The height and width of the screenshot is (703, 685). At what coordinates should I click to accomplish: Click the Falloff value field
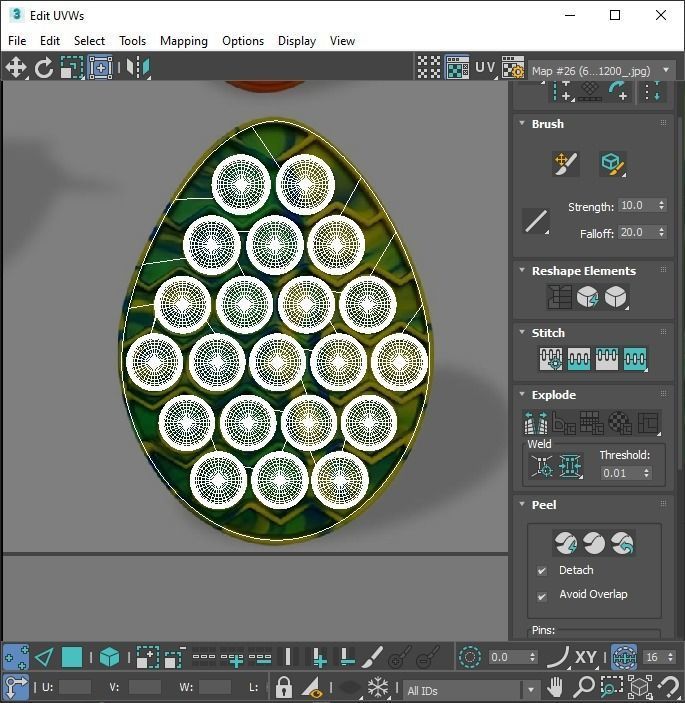point(637,232)
